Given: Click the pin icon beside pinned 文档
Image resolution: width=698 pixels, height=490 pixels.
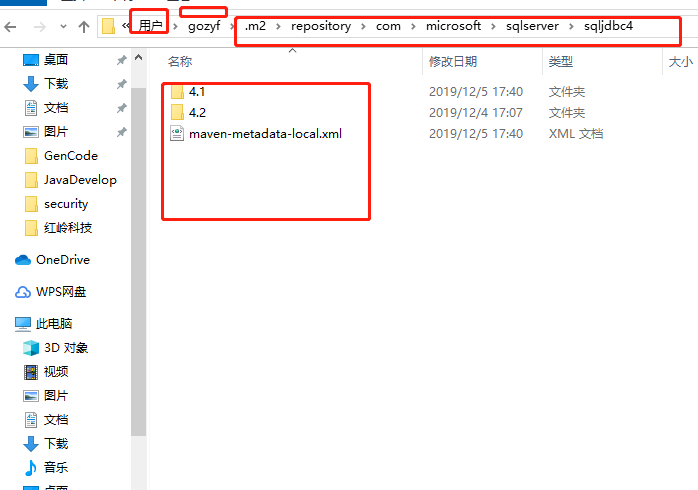Looking at the screenshot, I should click(x=122, y=108).
